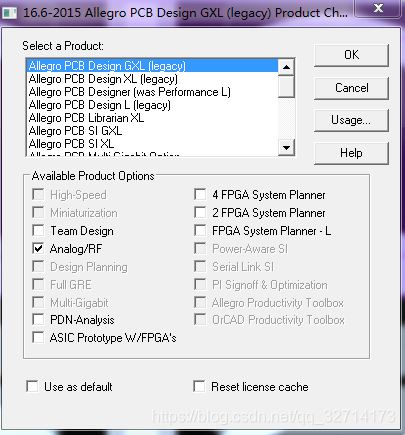The image size is (405, 435).
Task: Enable 4 FPGA System Planner
Action: (200, 195)
